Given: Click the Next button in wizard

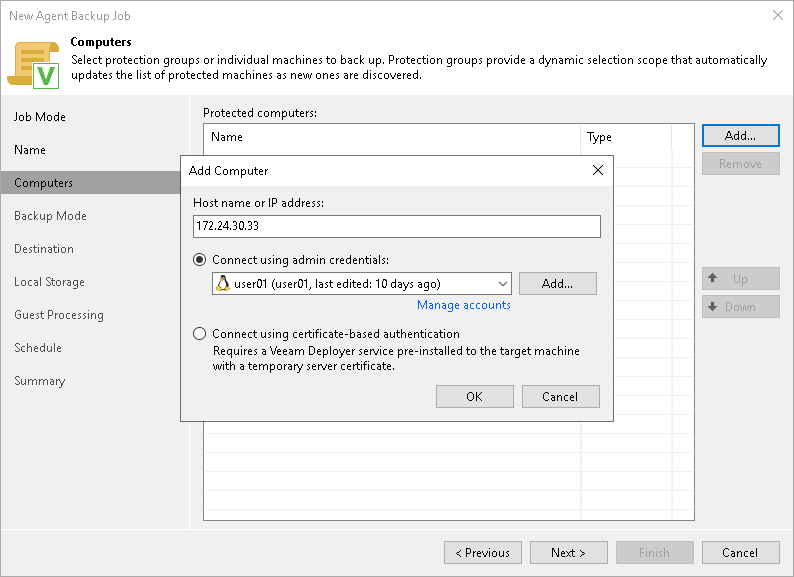Looking at the screenshot, I should 567,553.
